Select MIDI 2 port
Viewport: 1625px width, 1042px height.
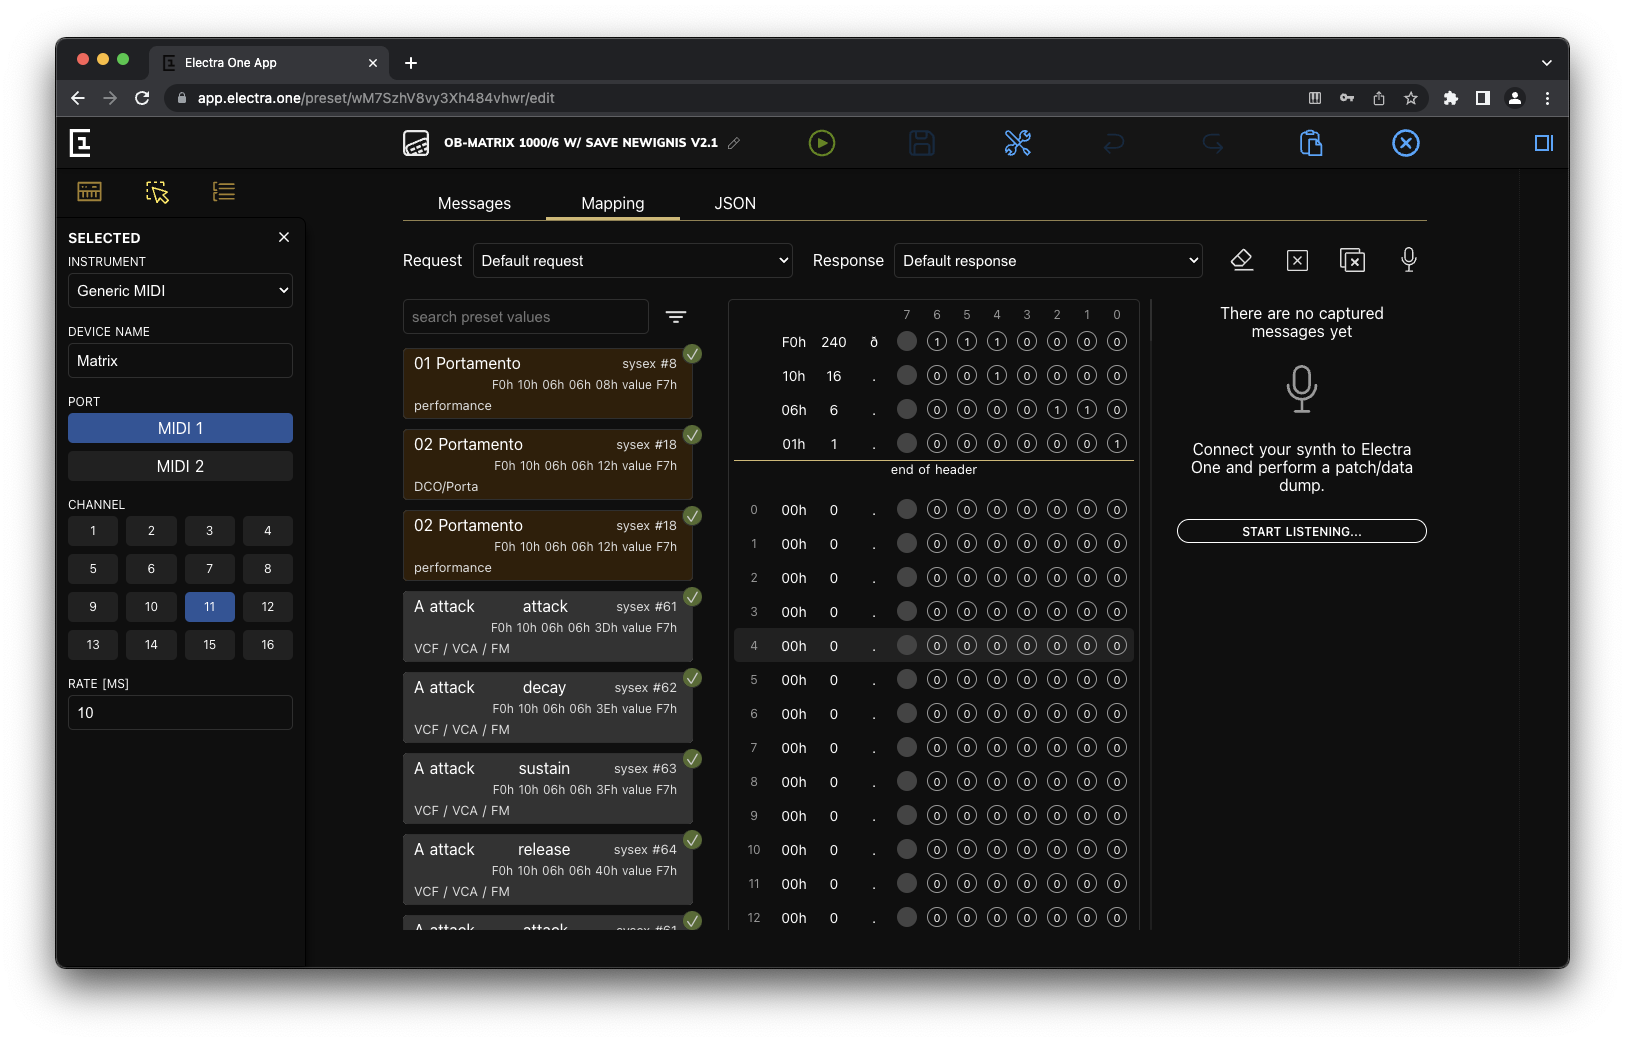click(180, 466)
